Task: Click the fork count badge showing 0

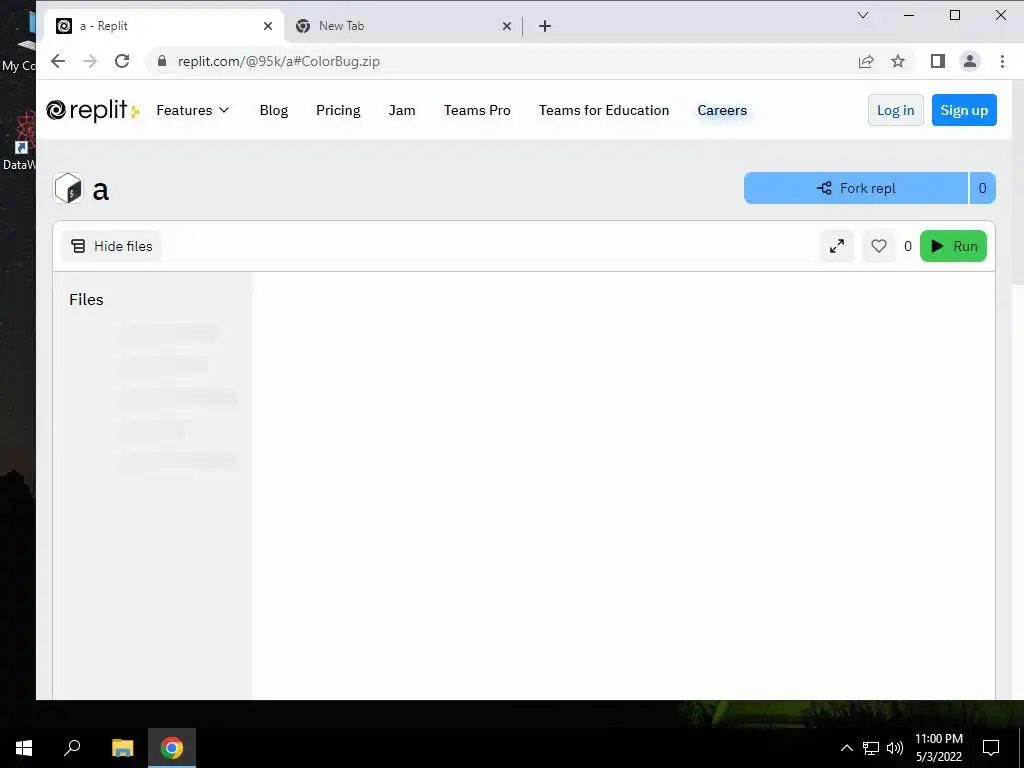Action: (x=982, y=188)
